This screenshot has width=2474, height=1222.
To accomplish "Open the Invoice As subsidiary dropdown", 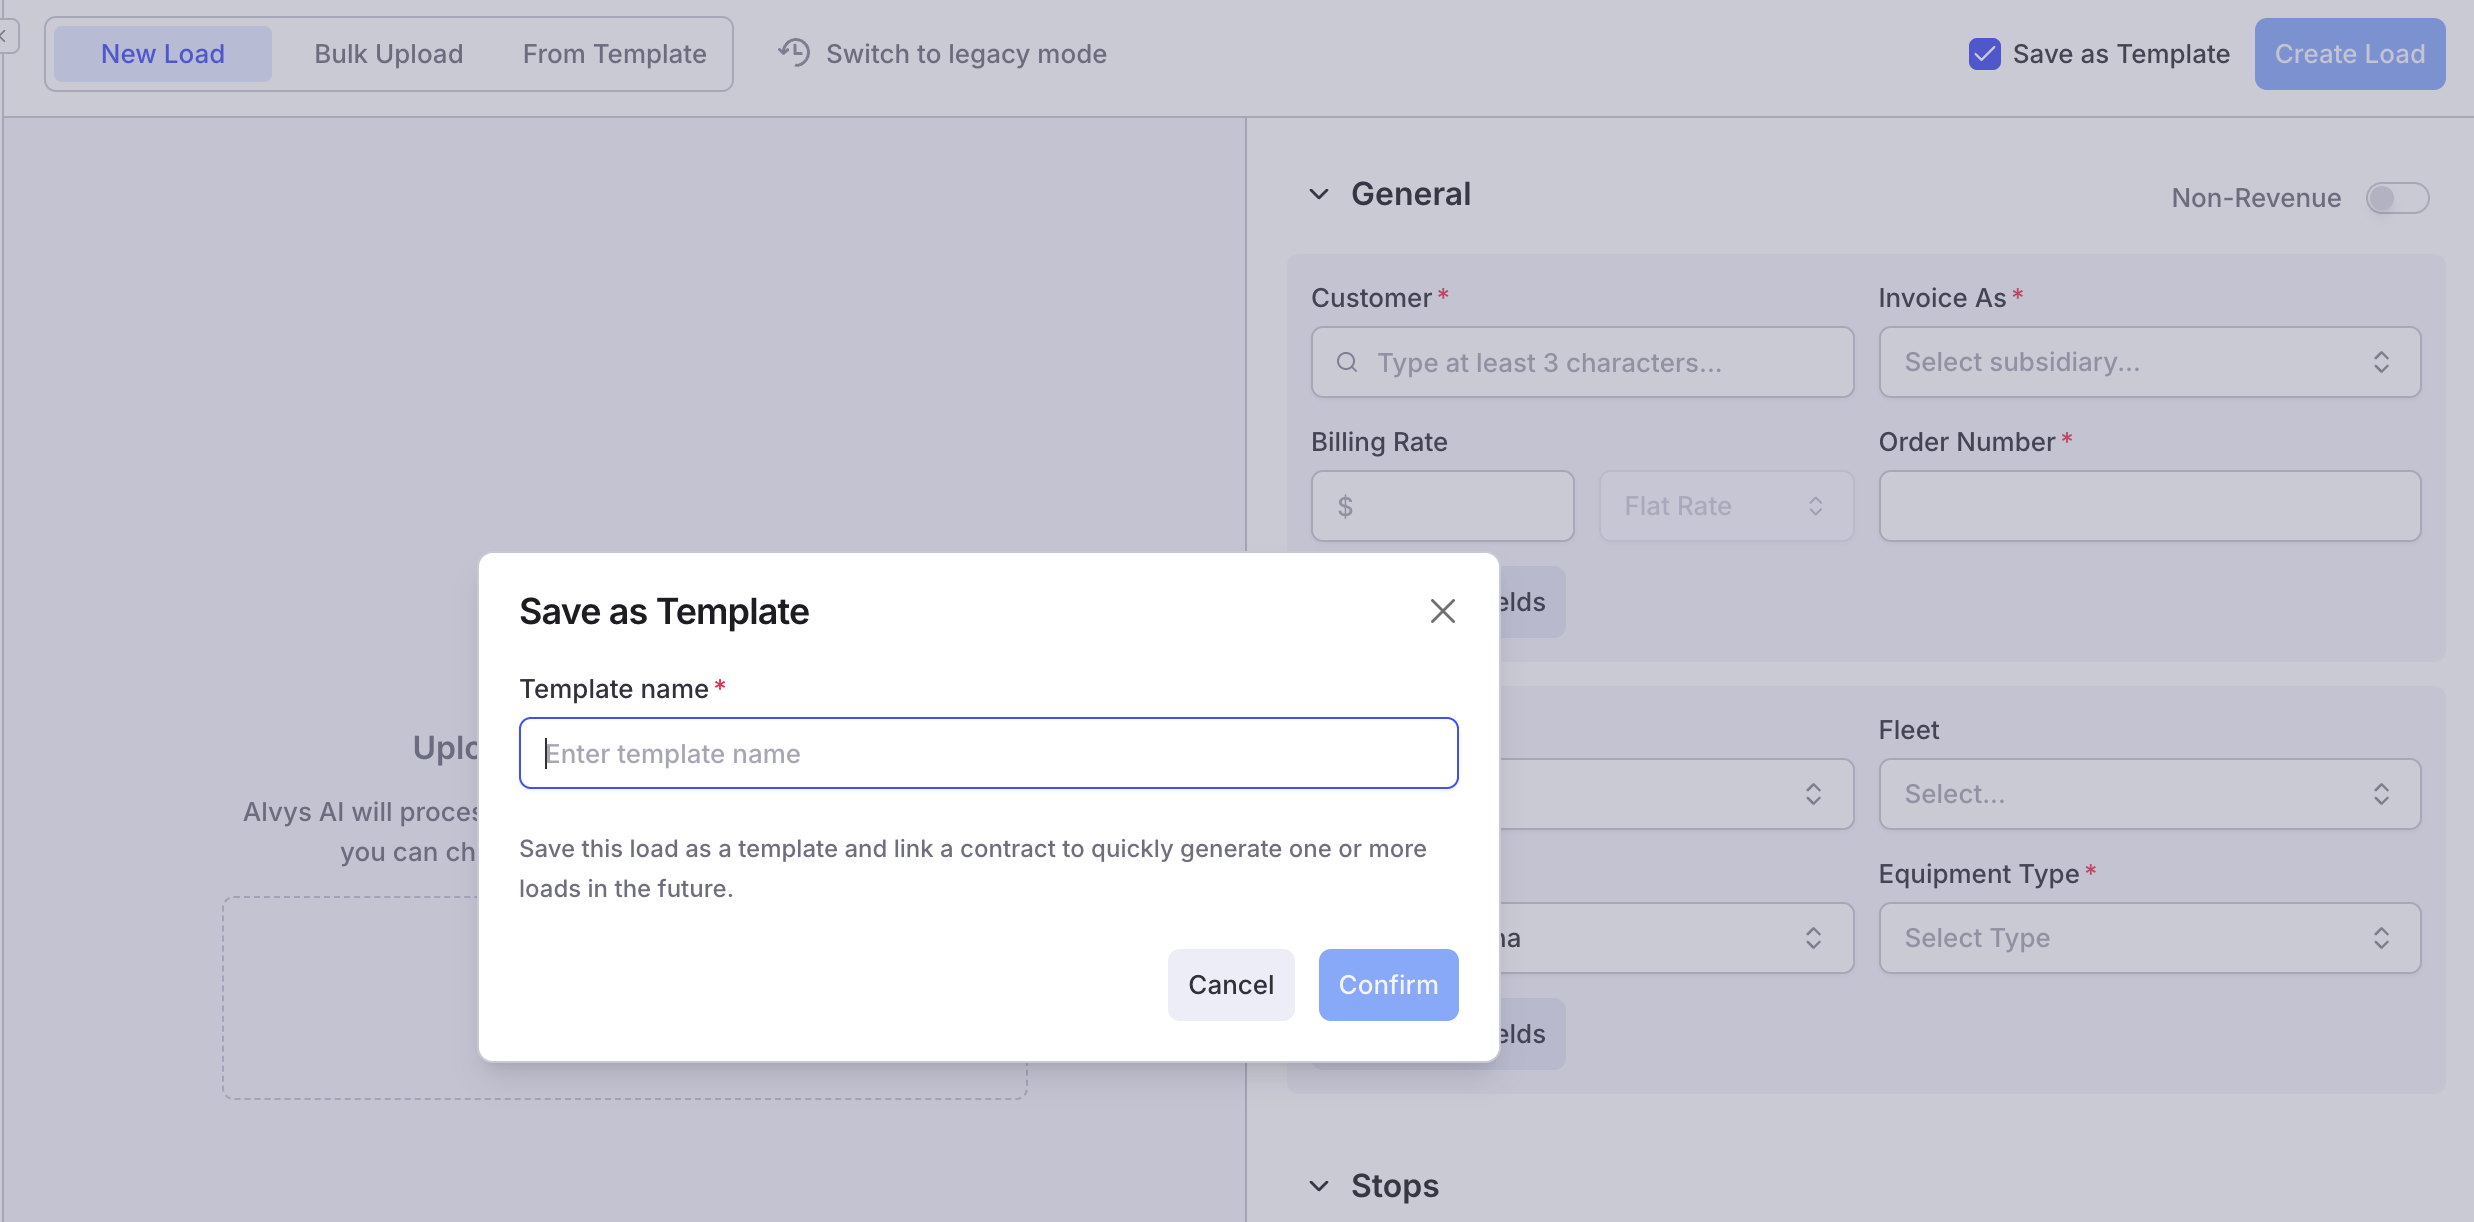I will click(x=2149, y=362).
